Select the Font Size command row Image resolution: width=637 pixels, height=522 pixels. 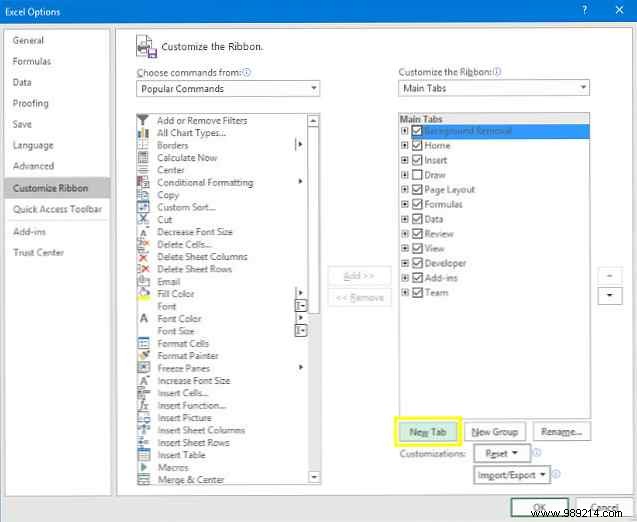coord(222,331)
